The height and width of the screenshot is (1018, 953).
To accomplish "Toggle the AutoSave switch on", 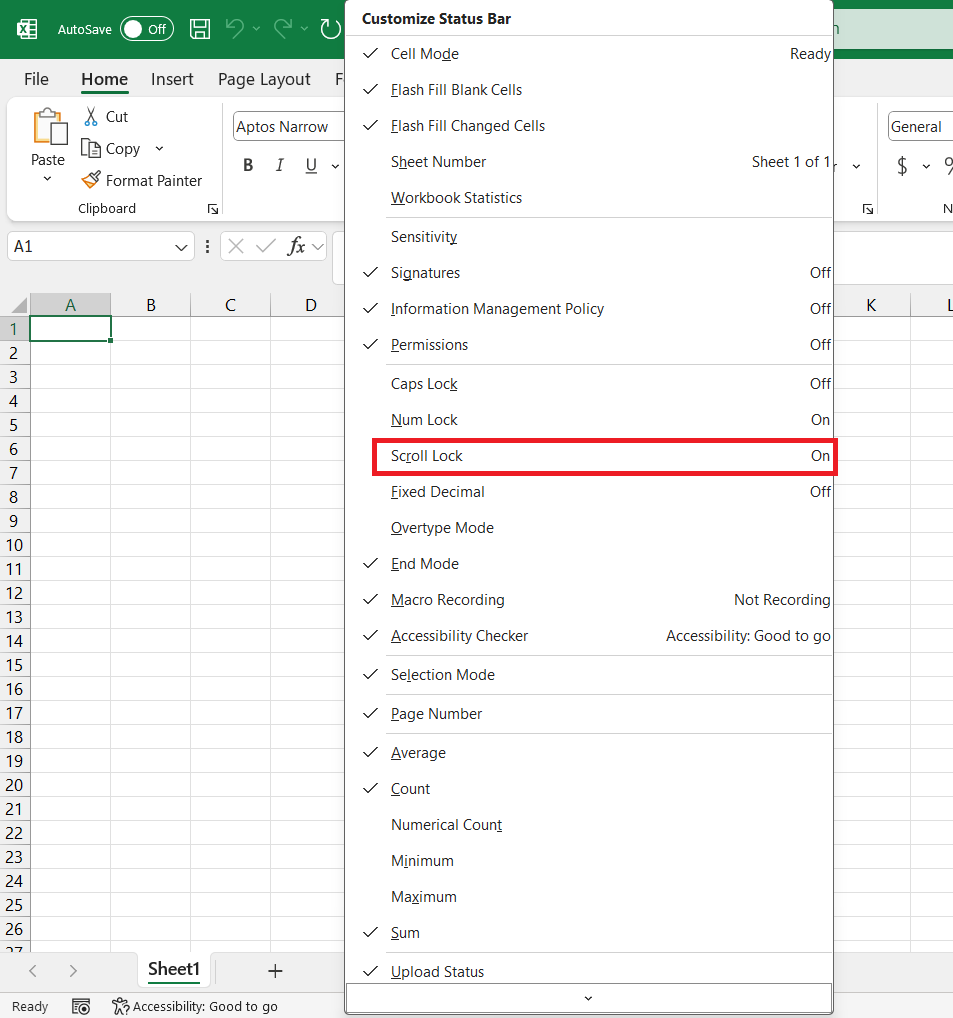I will pyautogui.click(x=146, y=29).
